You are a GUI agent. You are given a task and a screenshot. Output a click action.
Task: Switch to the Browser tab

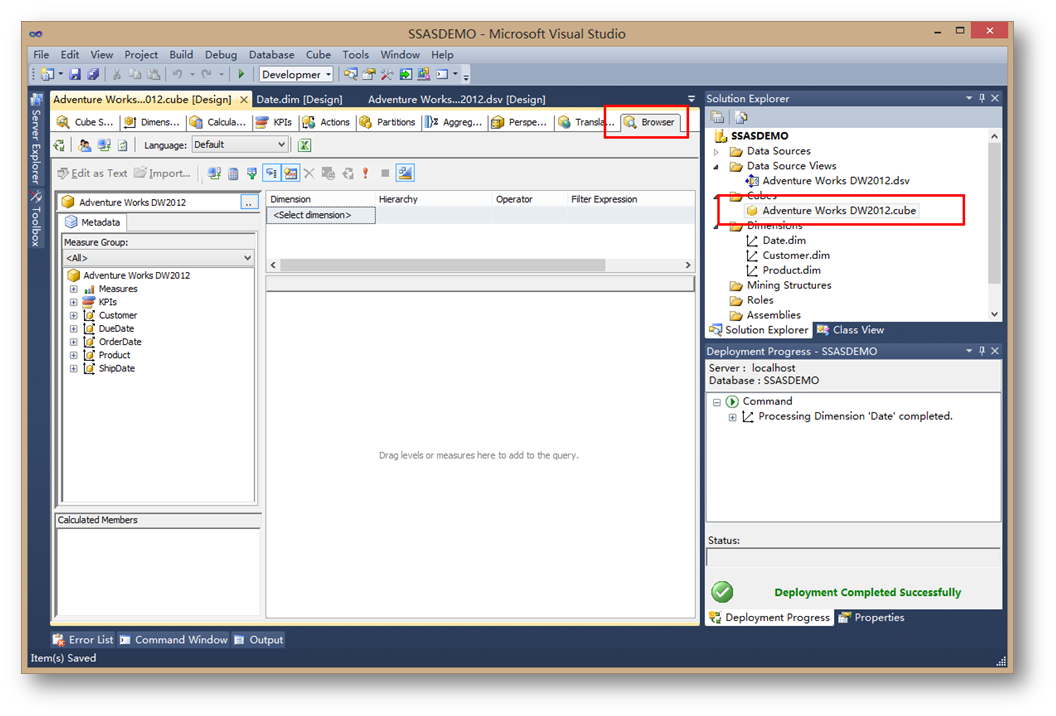point(649,122)
